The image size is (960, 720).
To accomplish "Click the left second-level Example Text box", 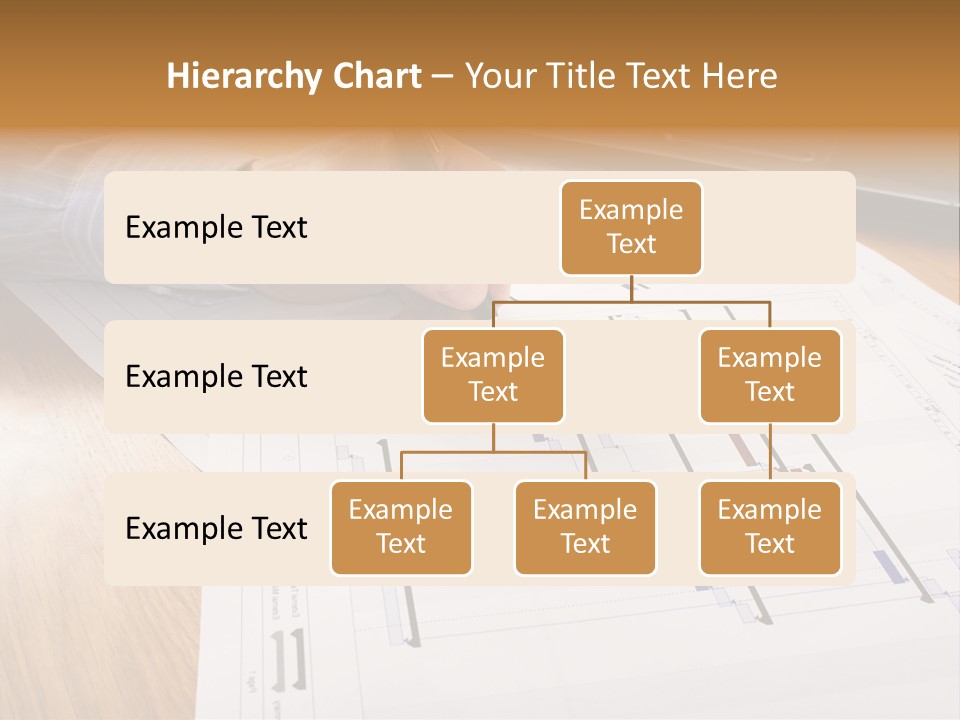I will [x=493, y=375].
